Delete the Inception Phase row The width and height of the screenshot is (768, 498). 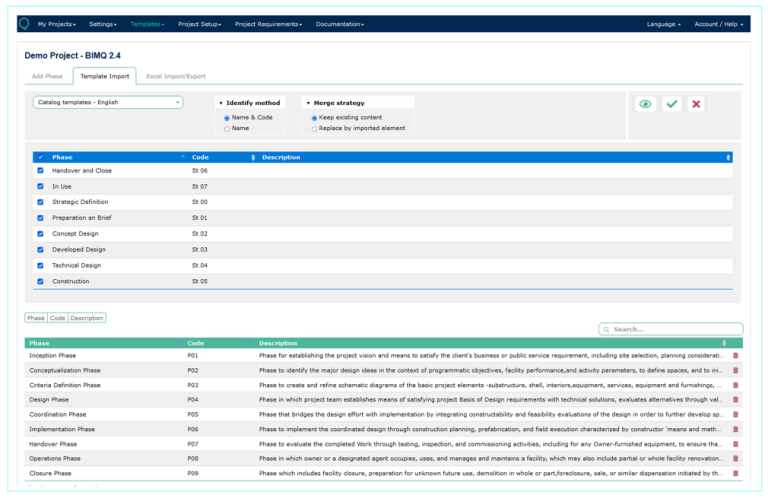(735, 356)
